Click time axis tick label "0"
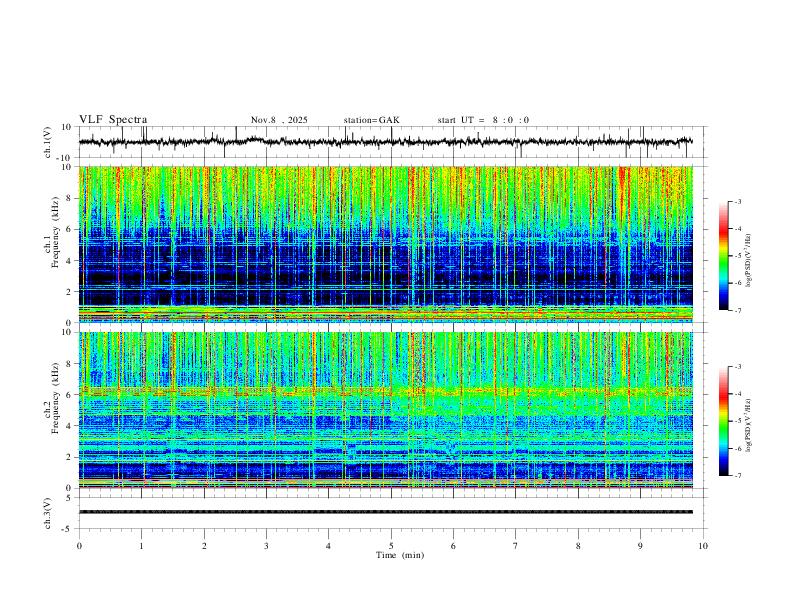The width and height of the screenshot is (792, 612). (x=79, y=546)
